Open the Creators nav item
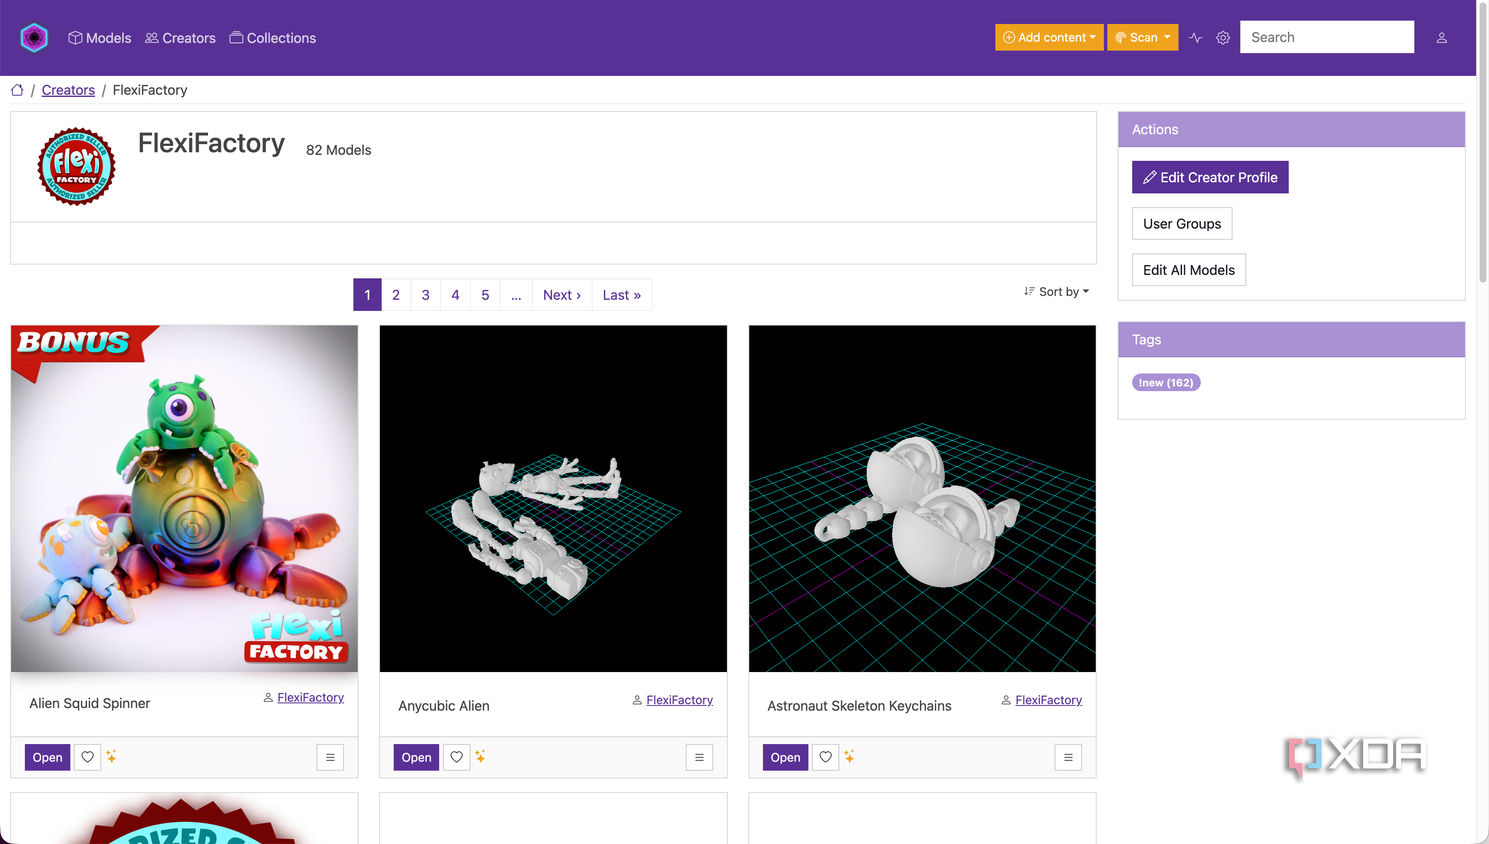 [x=180, y=38]
